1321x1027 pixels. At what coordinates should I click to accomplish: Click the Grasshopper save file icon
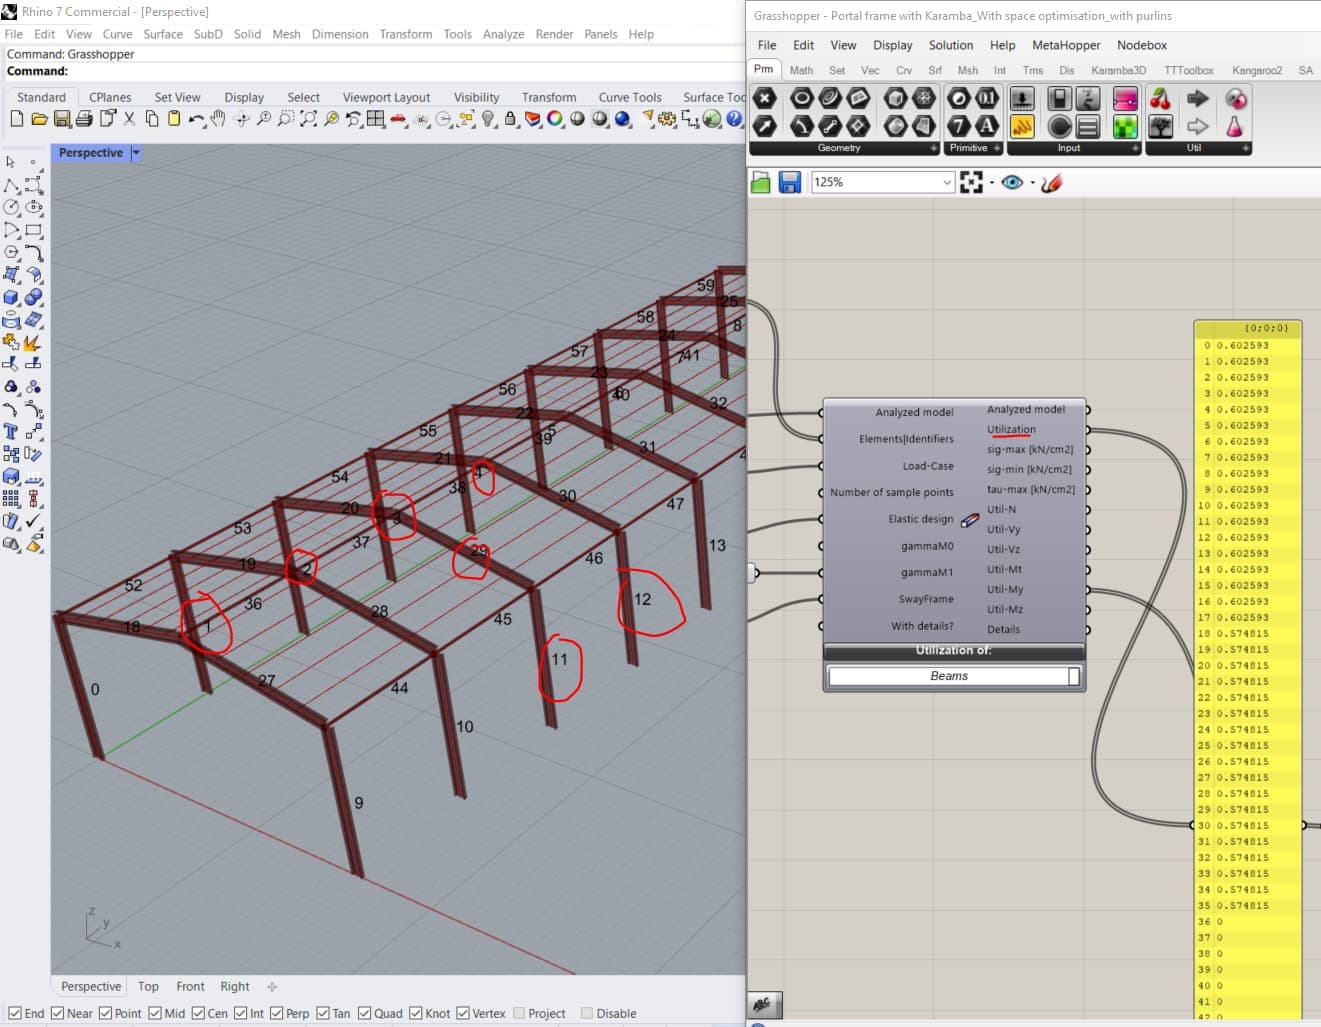[790, 182]
